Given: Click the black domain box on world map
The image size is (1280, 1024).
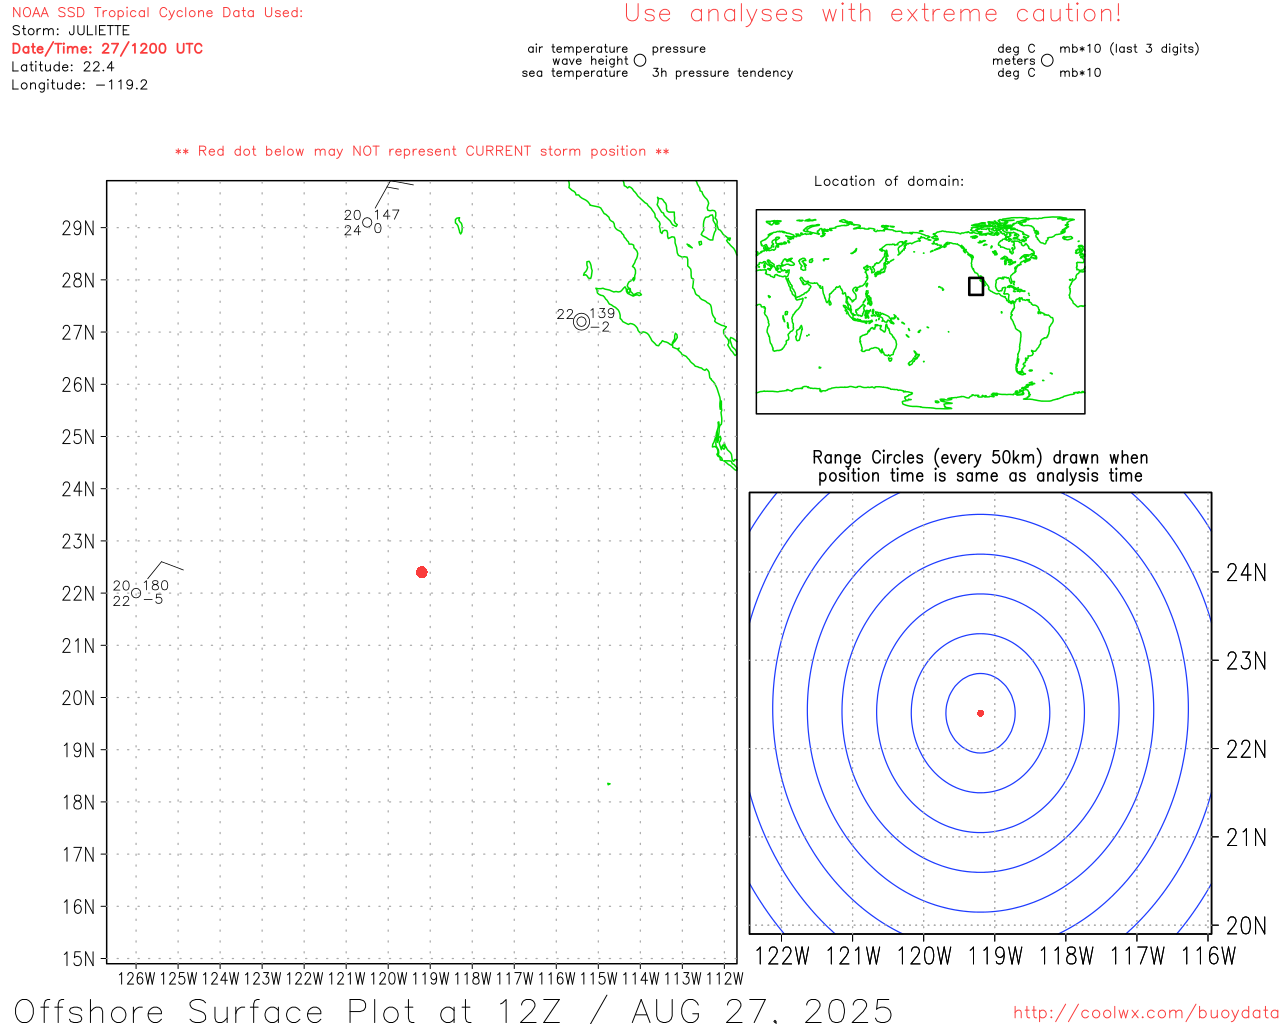Looking at the screenshot, I should click(976, 286).
